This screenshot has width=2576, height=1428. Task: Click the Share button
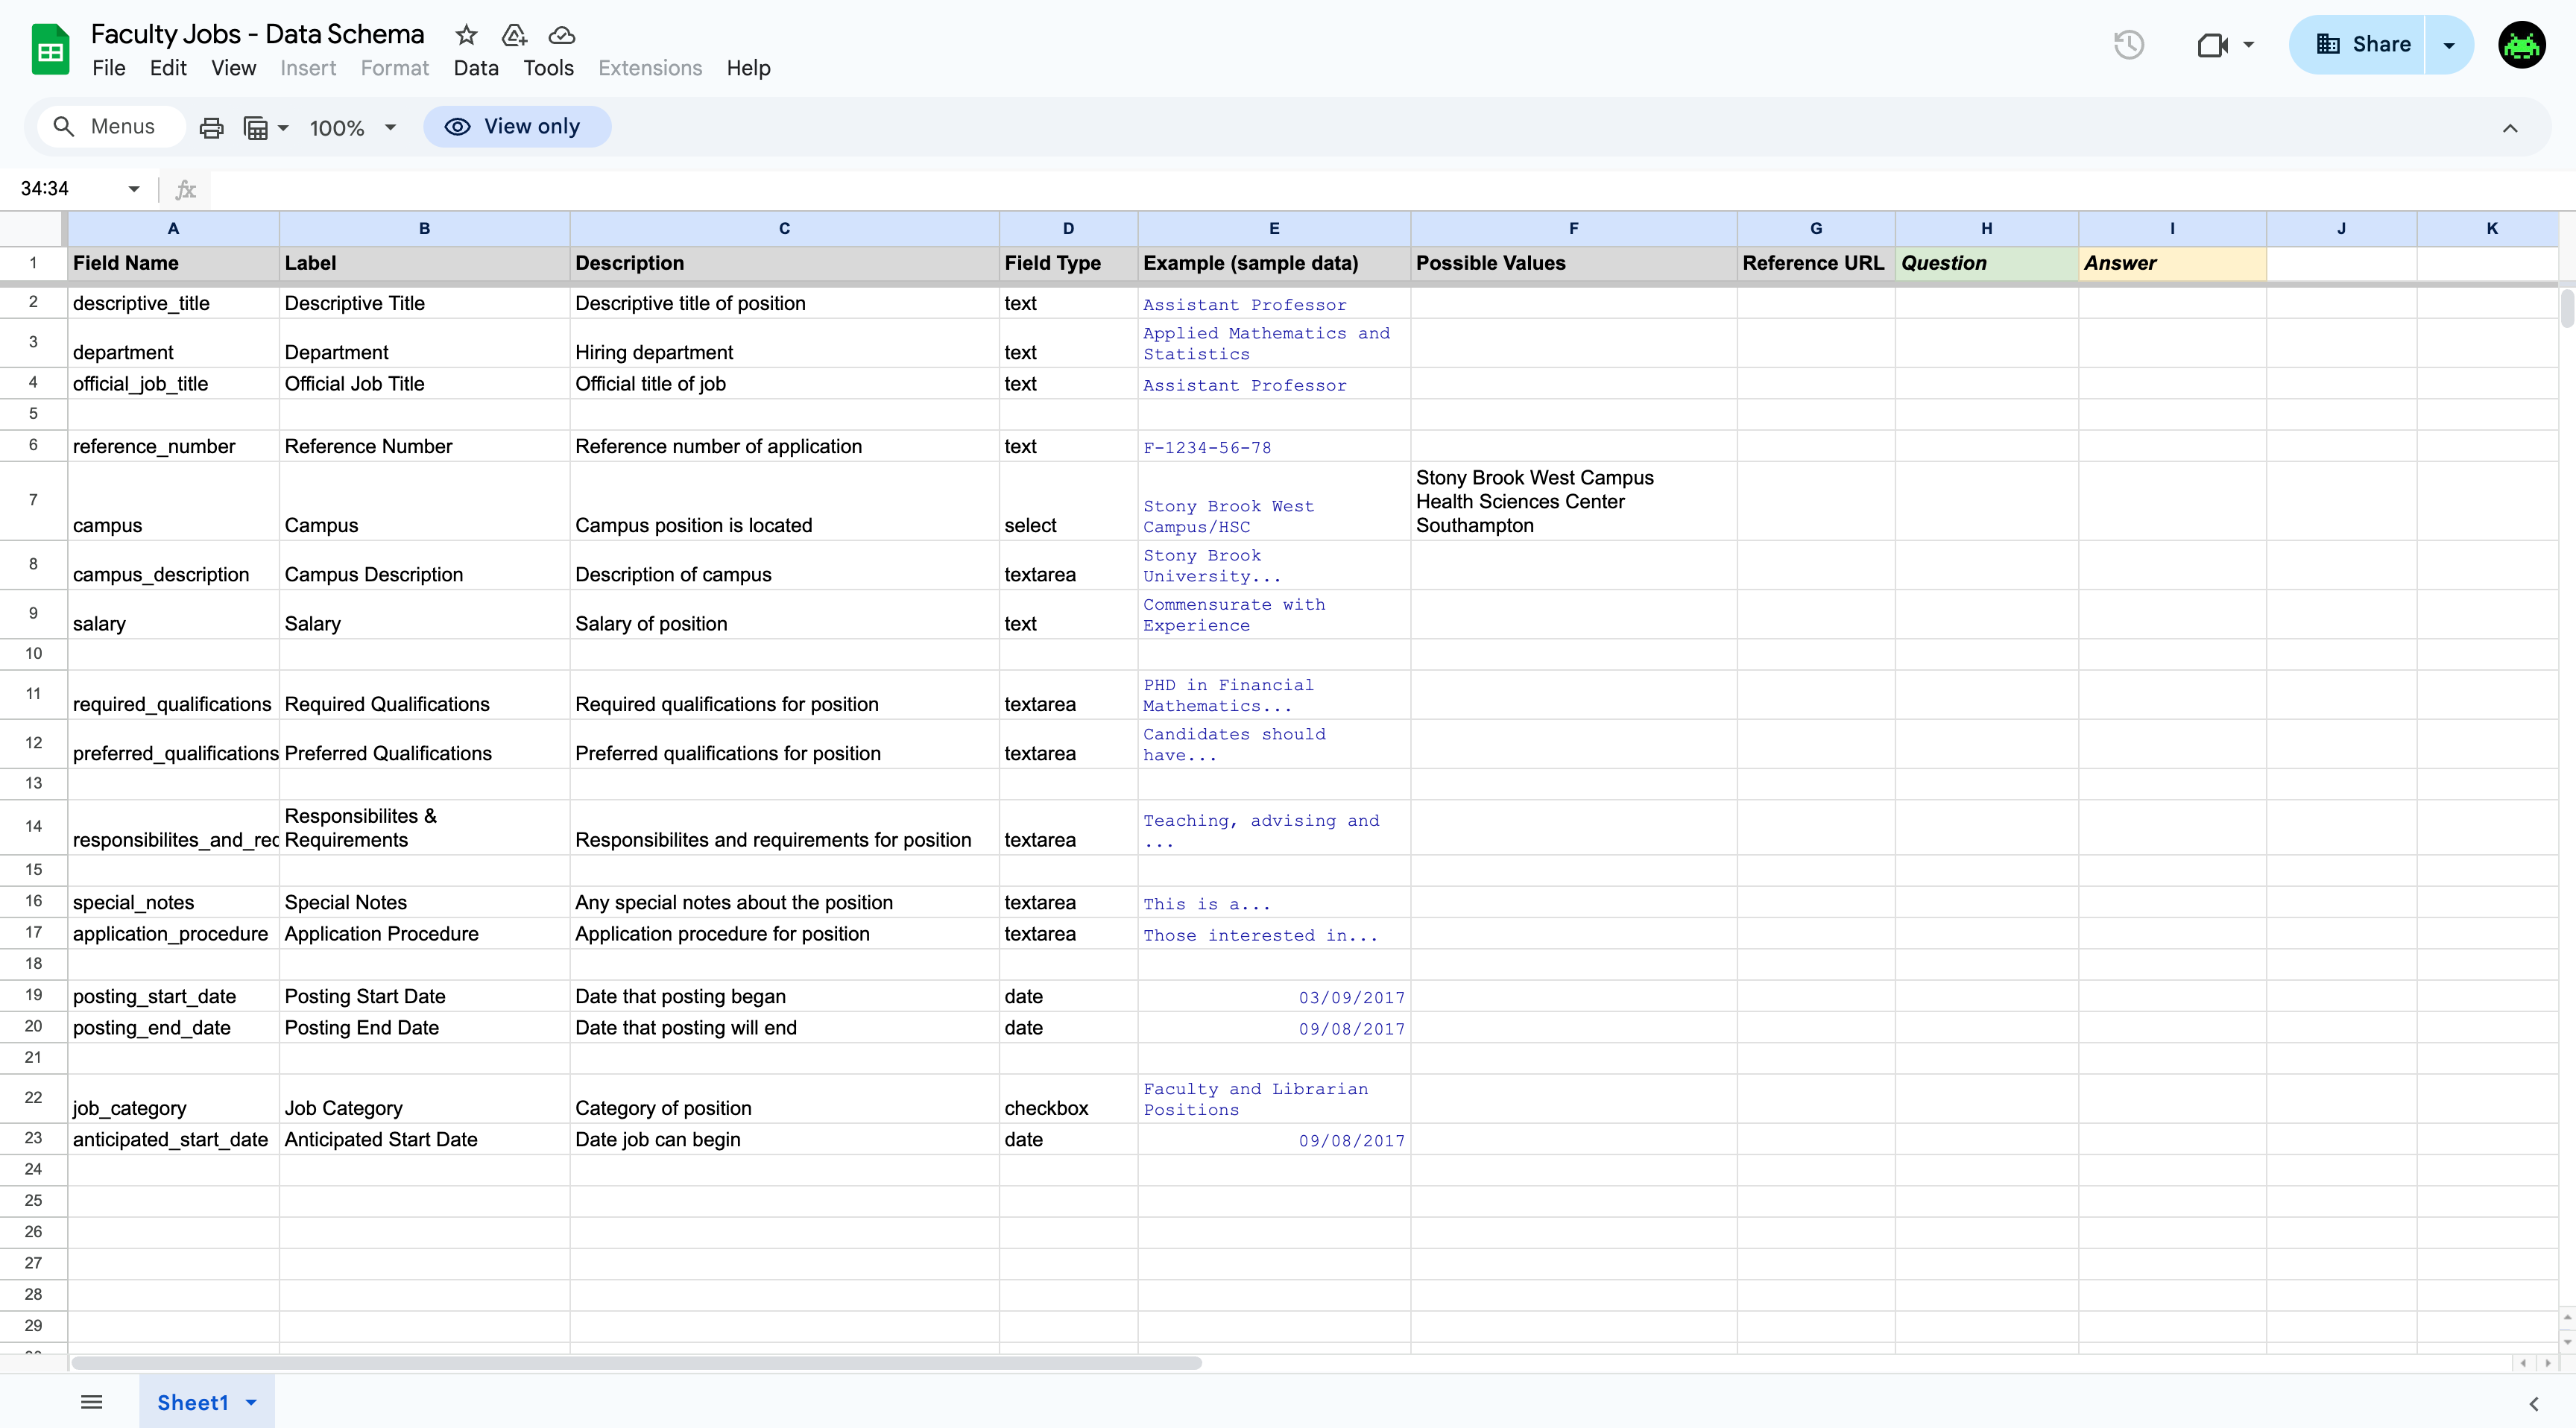2360,44
